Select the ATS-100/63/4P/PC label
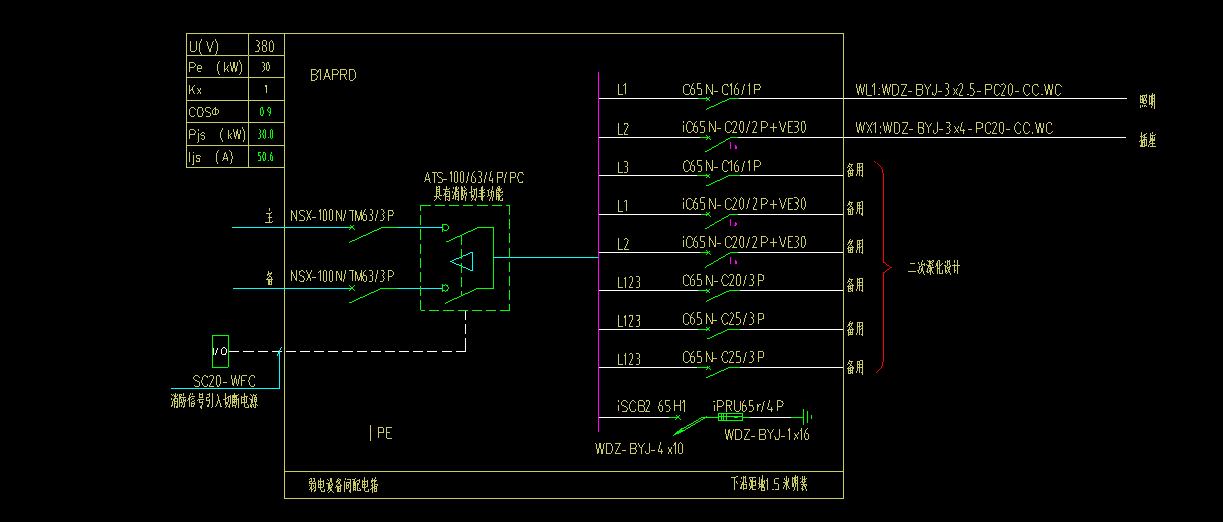Viewport: 1223px width, 522px height. [474, 178]
